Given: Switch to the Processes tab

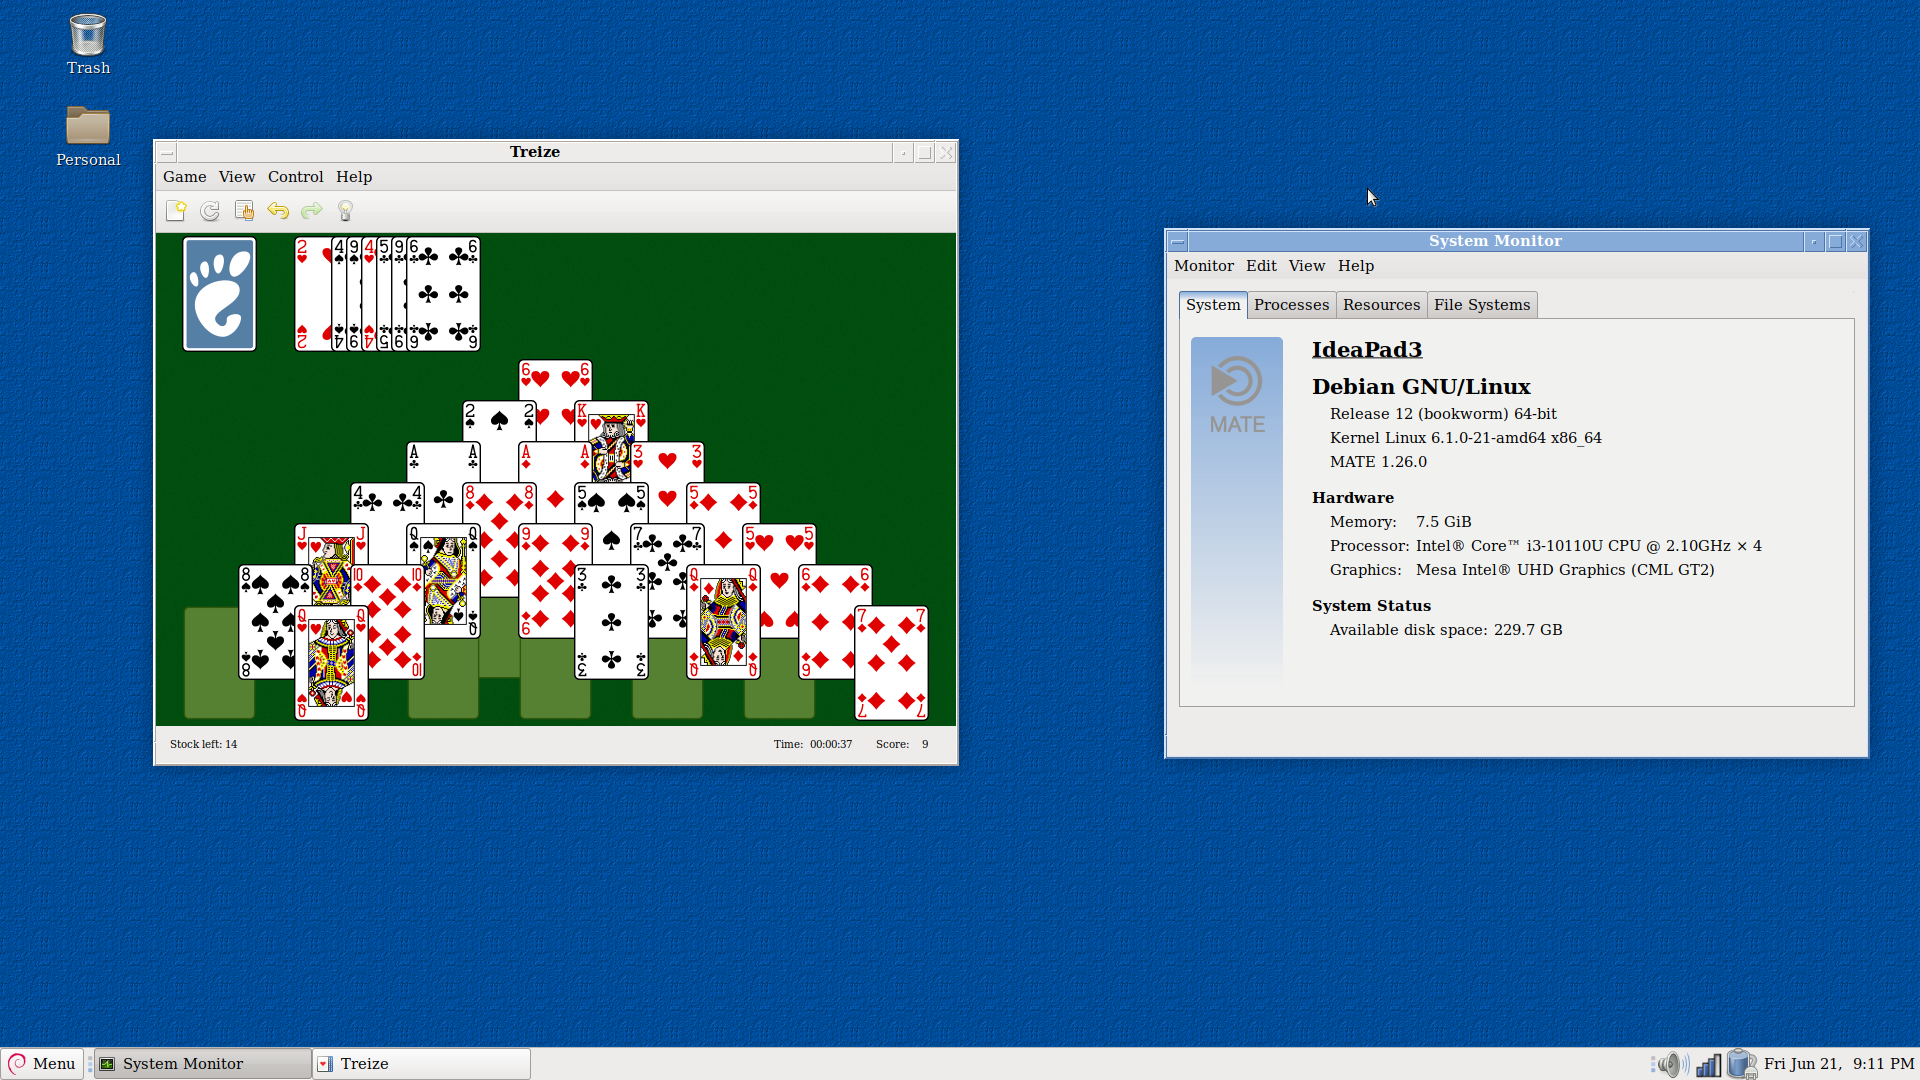Looking at the screenshot, I should [x=1291, y=305].
